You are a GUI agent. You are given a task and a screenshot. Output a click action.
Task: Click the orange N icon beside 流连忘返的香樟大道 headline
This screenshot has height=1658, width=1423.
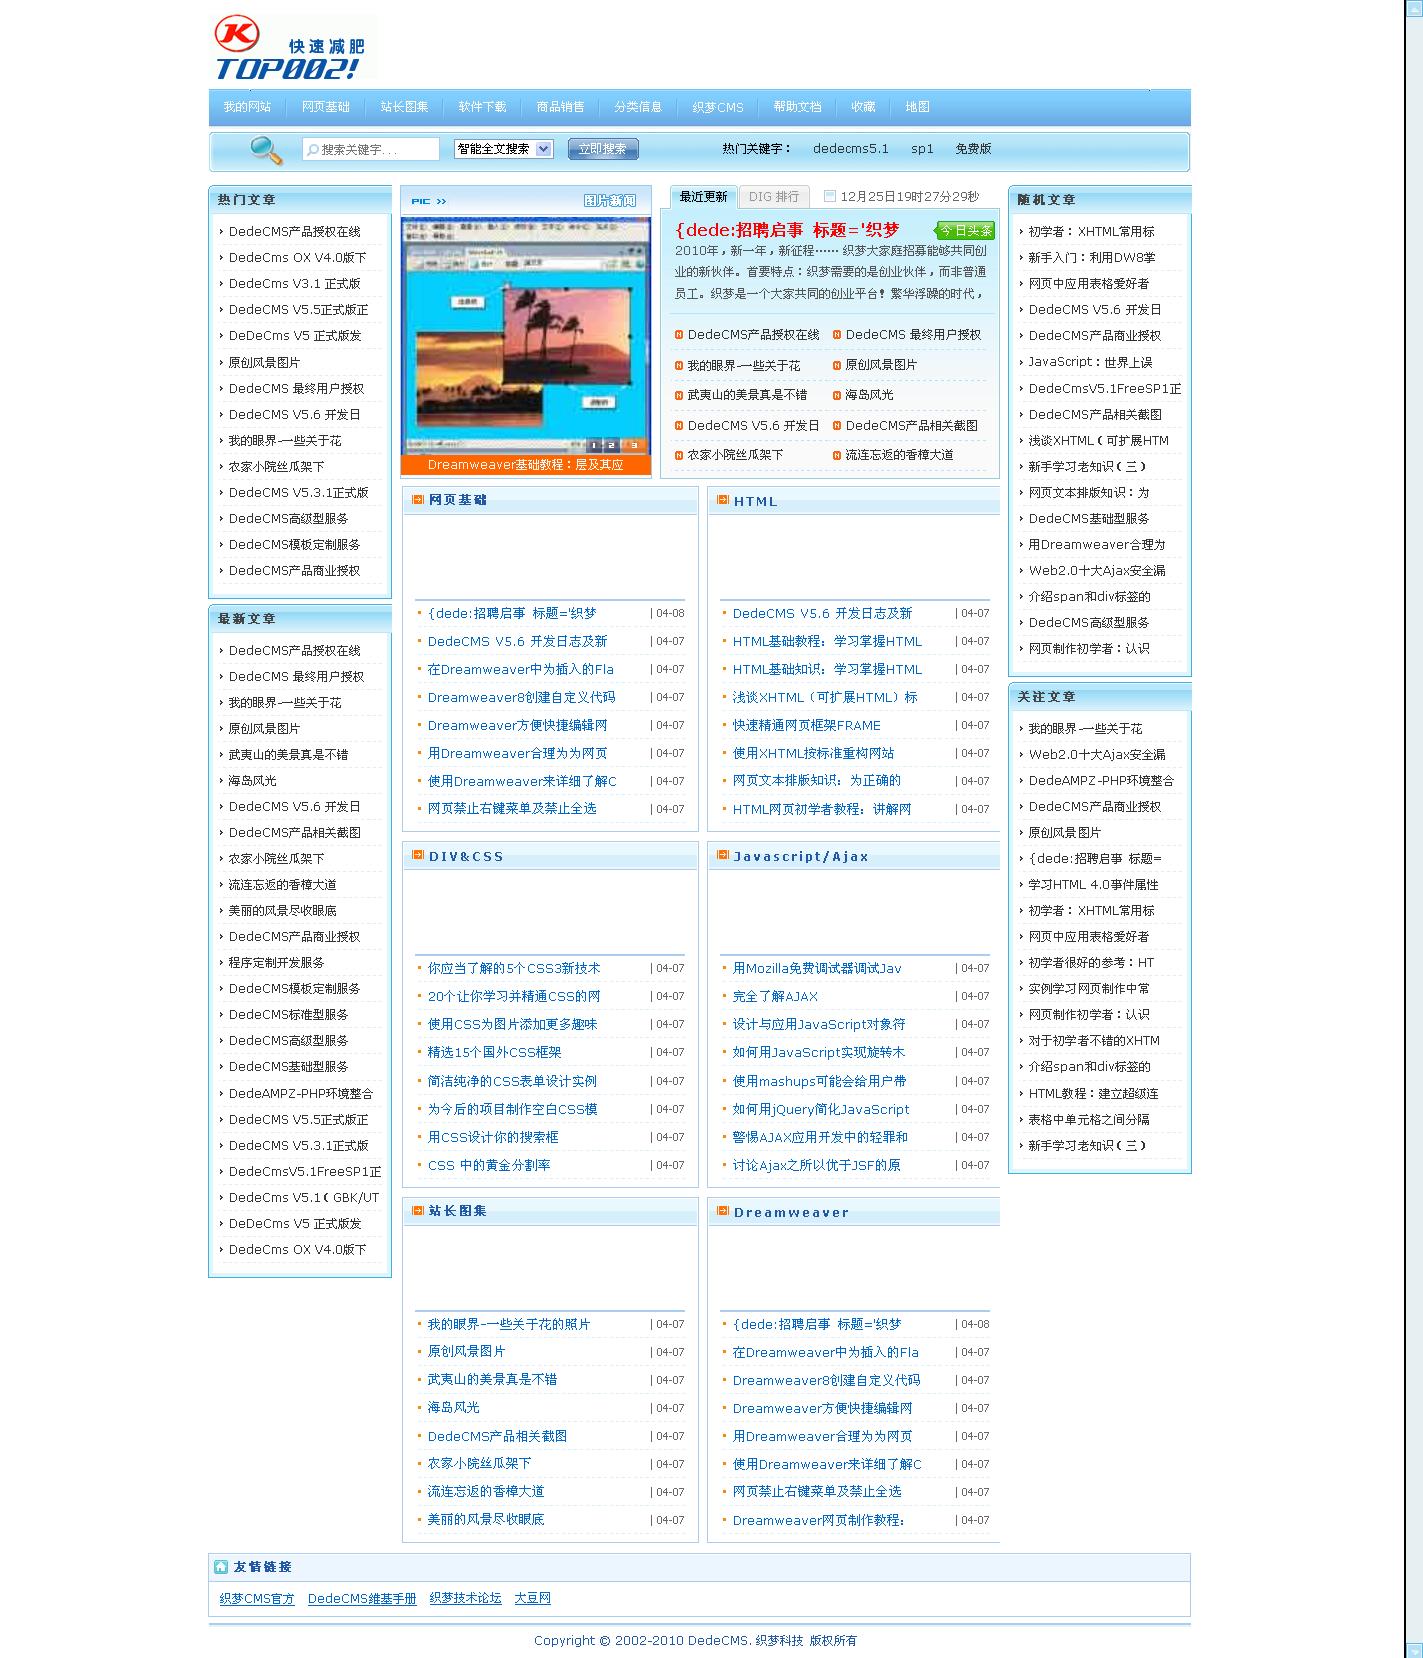[837, 455]
